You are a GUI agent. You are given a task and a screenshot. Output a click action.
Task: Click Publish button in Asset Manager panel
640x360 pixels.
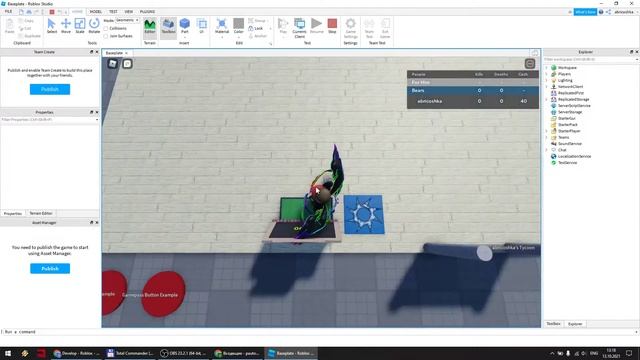(50, 269)
